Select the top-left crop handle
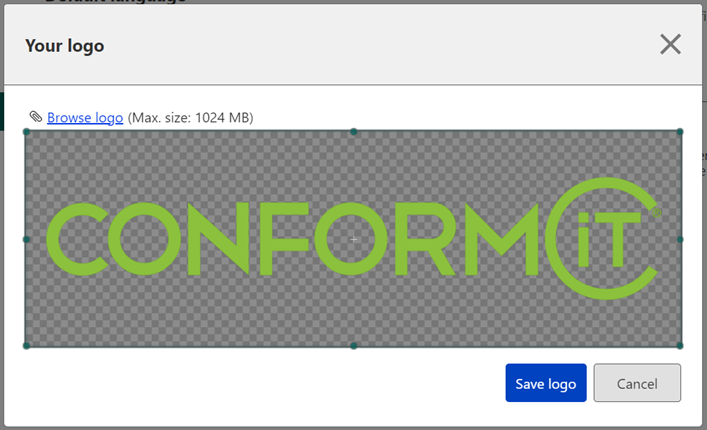 [26, 132]
